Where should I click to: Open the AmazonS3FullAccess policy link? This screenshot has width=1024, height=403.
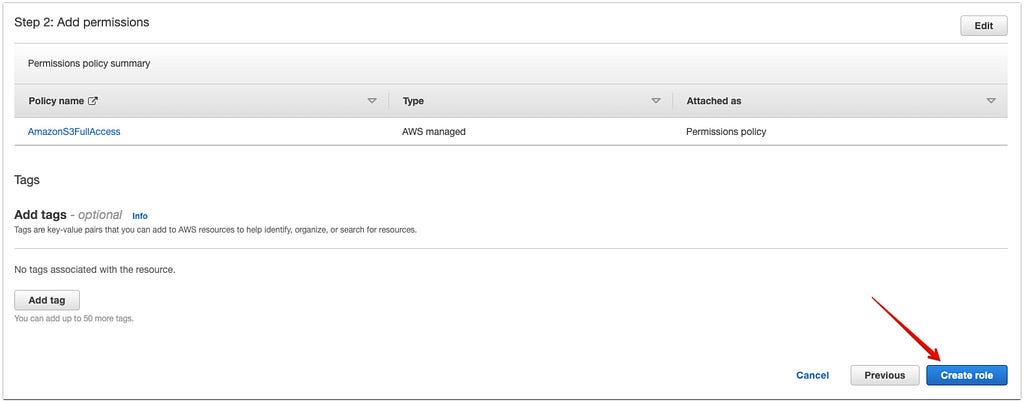[74, 131]
